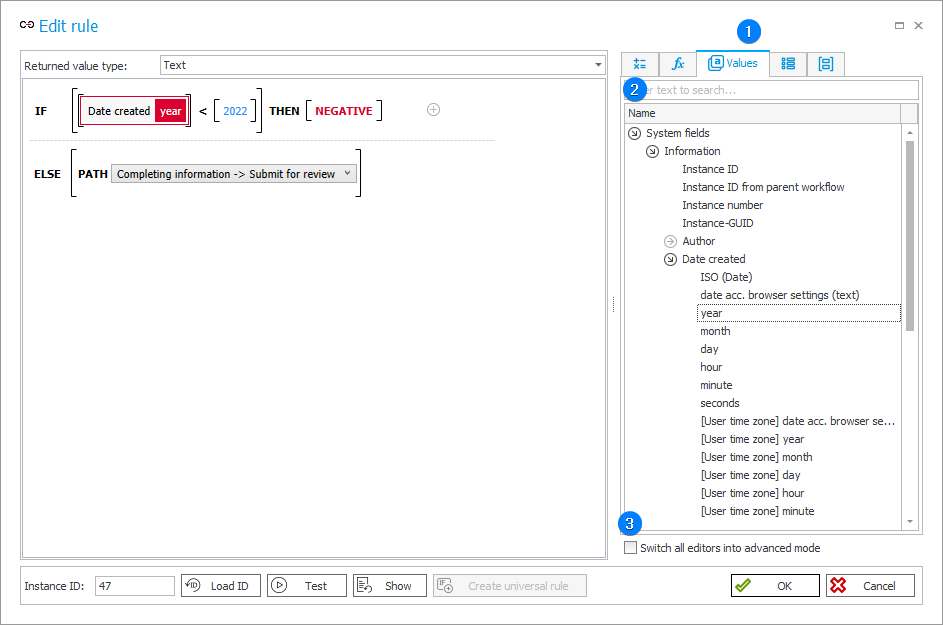This screenshot has width=943, height=625.
Task: Confirm with the OK button
Action: point(775,585)
